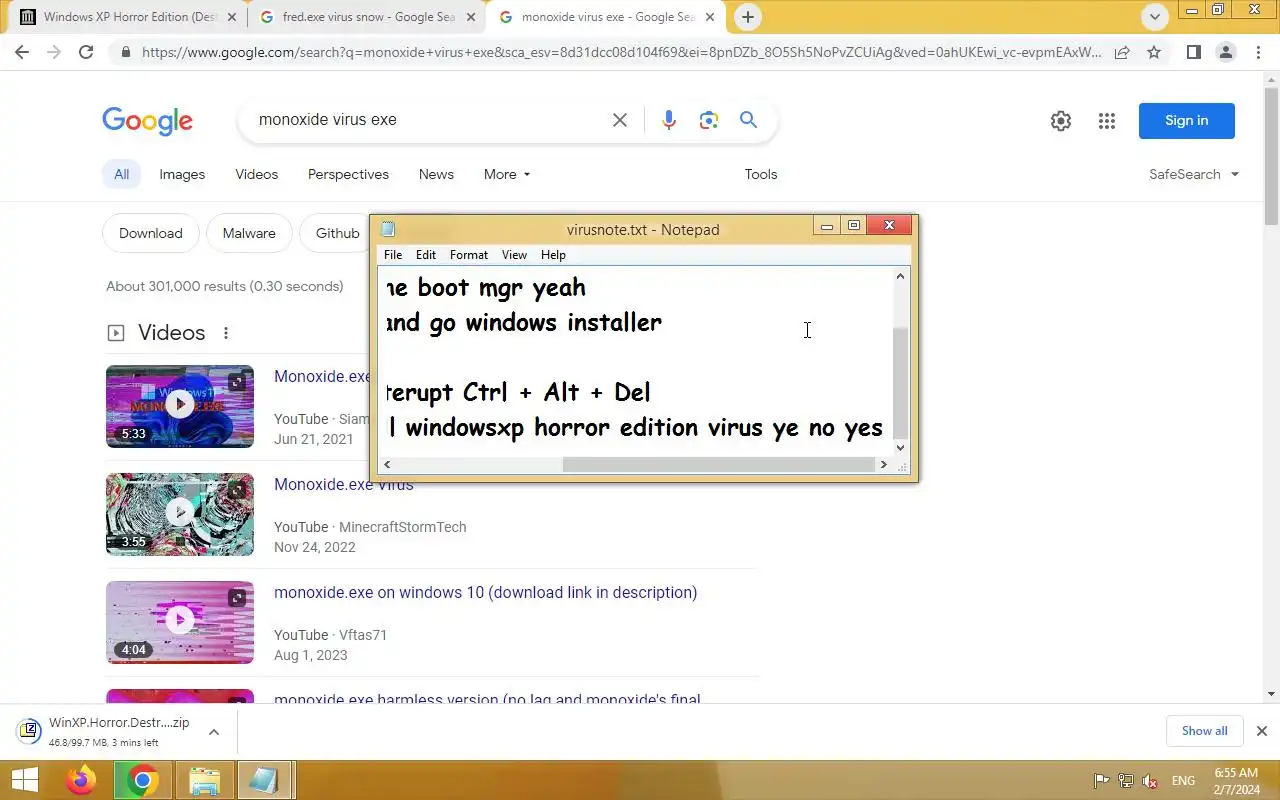
Task: Open Notepad File menu
Action: (393, 255)
